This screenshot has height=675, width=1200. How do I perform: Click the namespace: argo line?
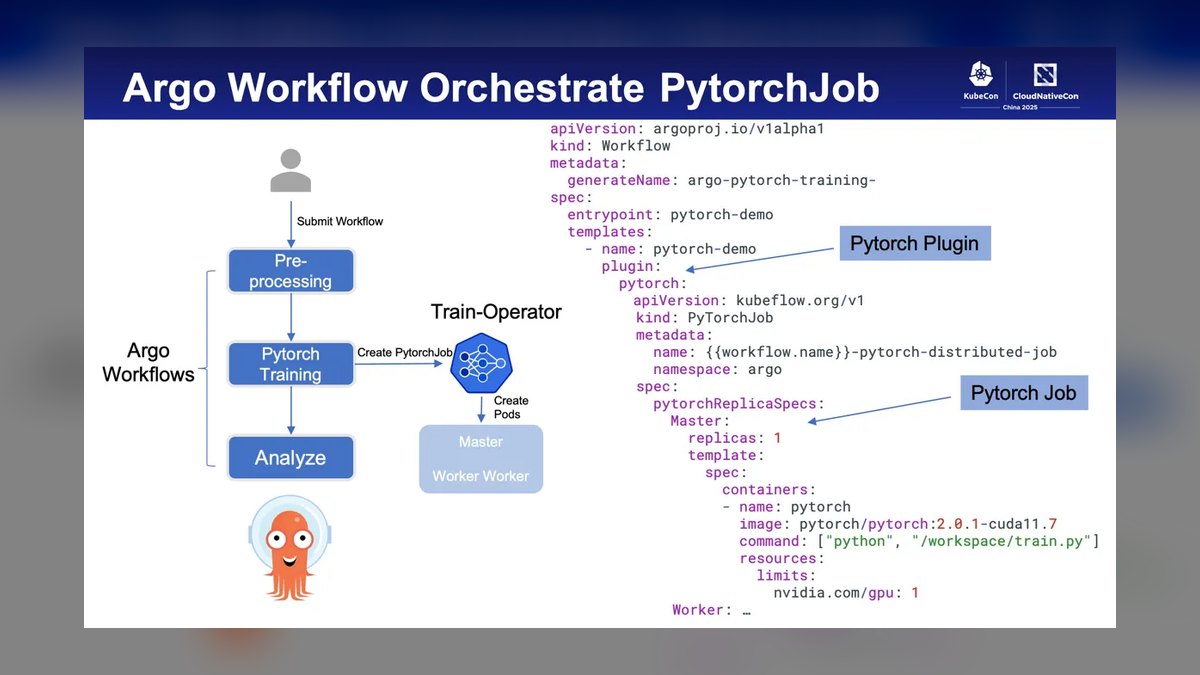pyautogui.click(x=717, y=369)
